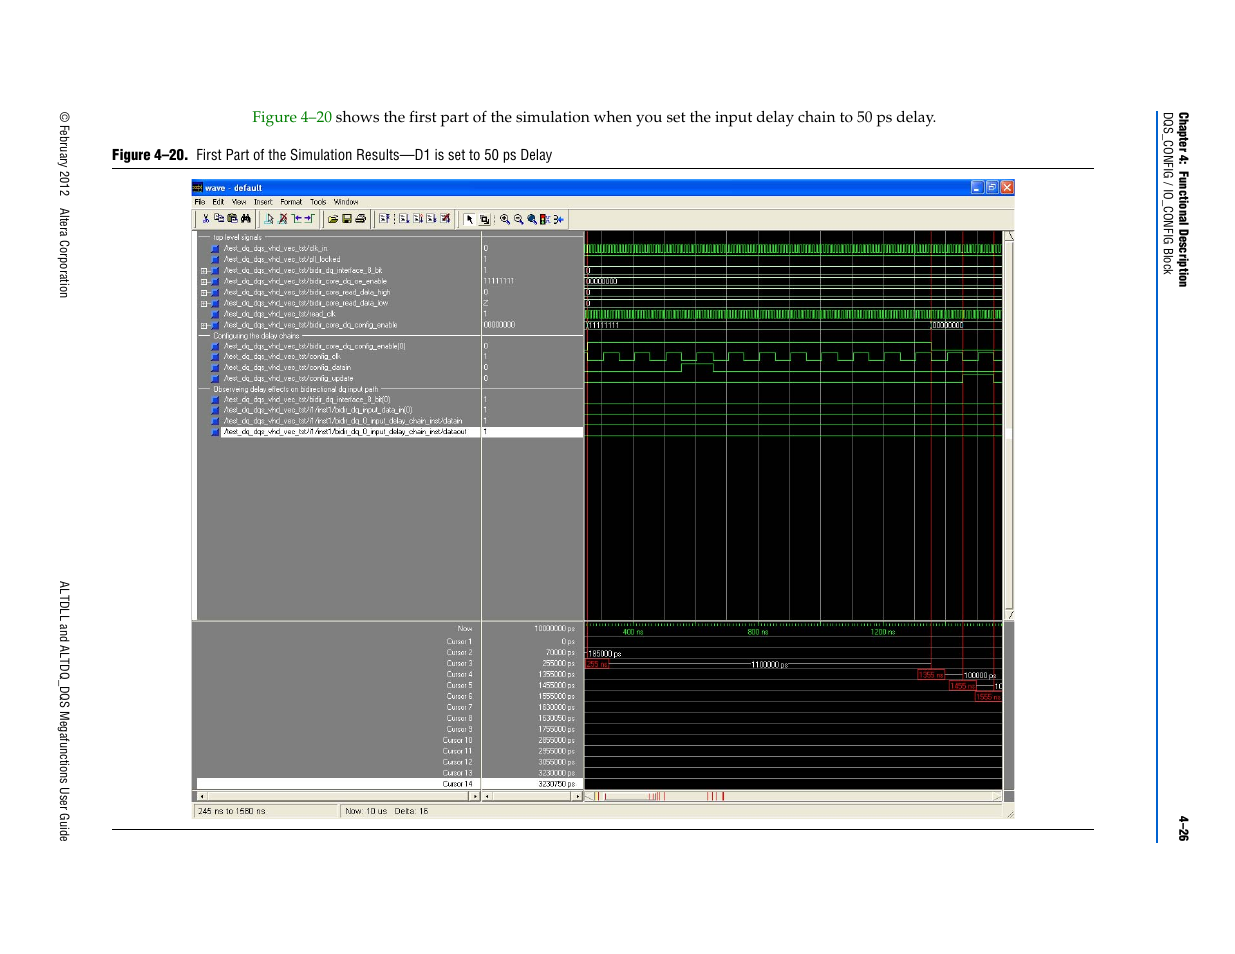Click the Zoom In magnifier icon
The image size is (1235, 954).
(x=505, y=219)
